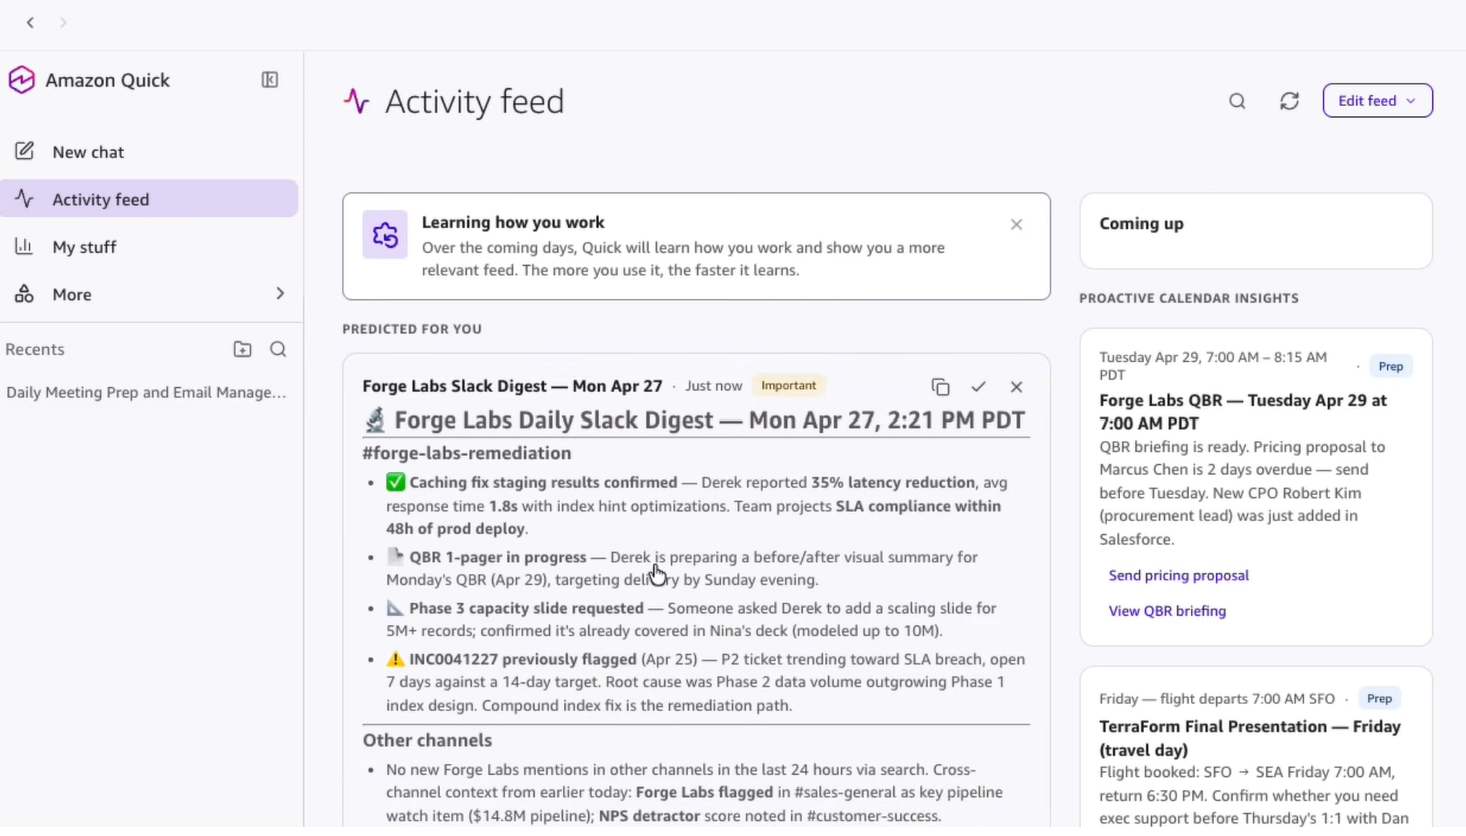The width and height of the screenshot is (1466, 836).
Task: Mark the Slack Digest as done
Action: point(978,387)
